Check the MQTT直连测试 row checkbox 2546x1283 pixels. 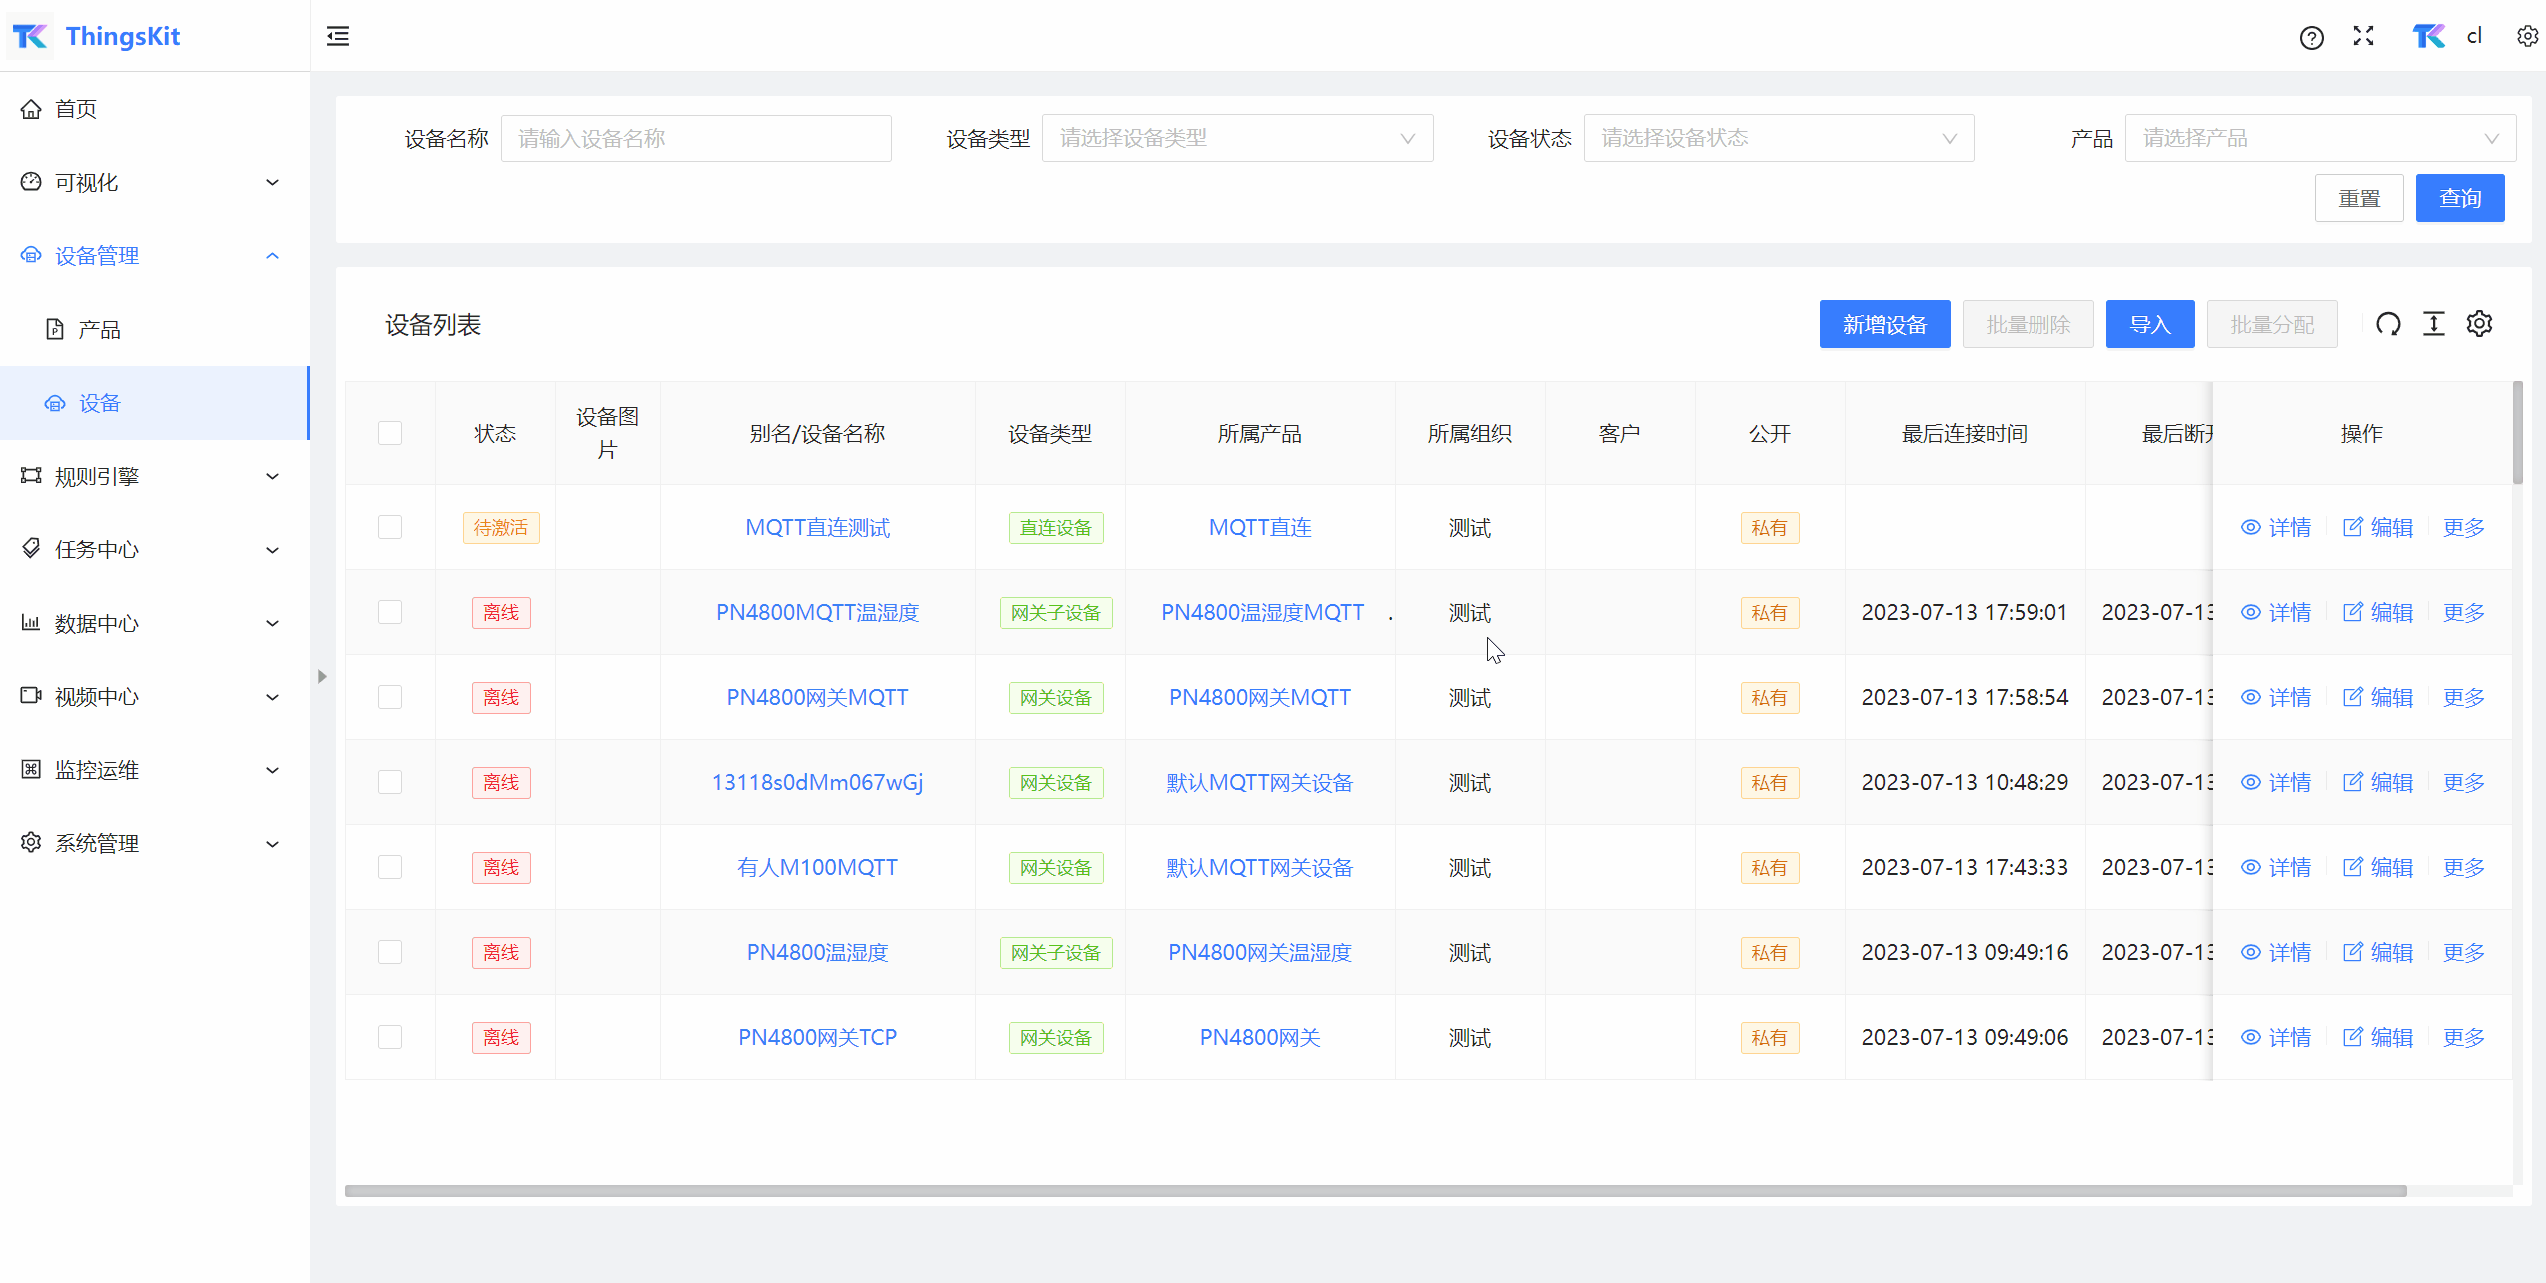point(390,527)
